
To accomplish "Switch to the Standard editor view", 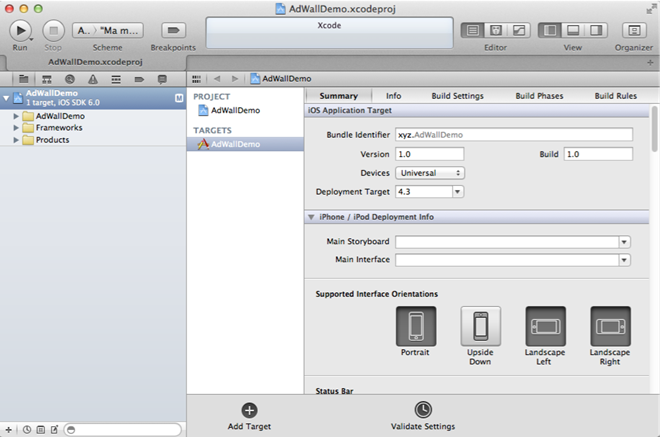I will pos(473,30).
